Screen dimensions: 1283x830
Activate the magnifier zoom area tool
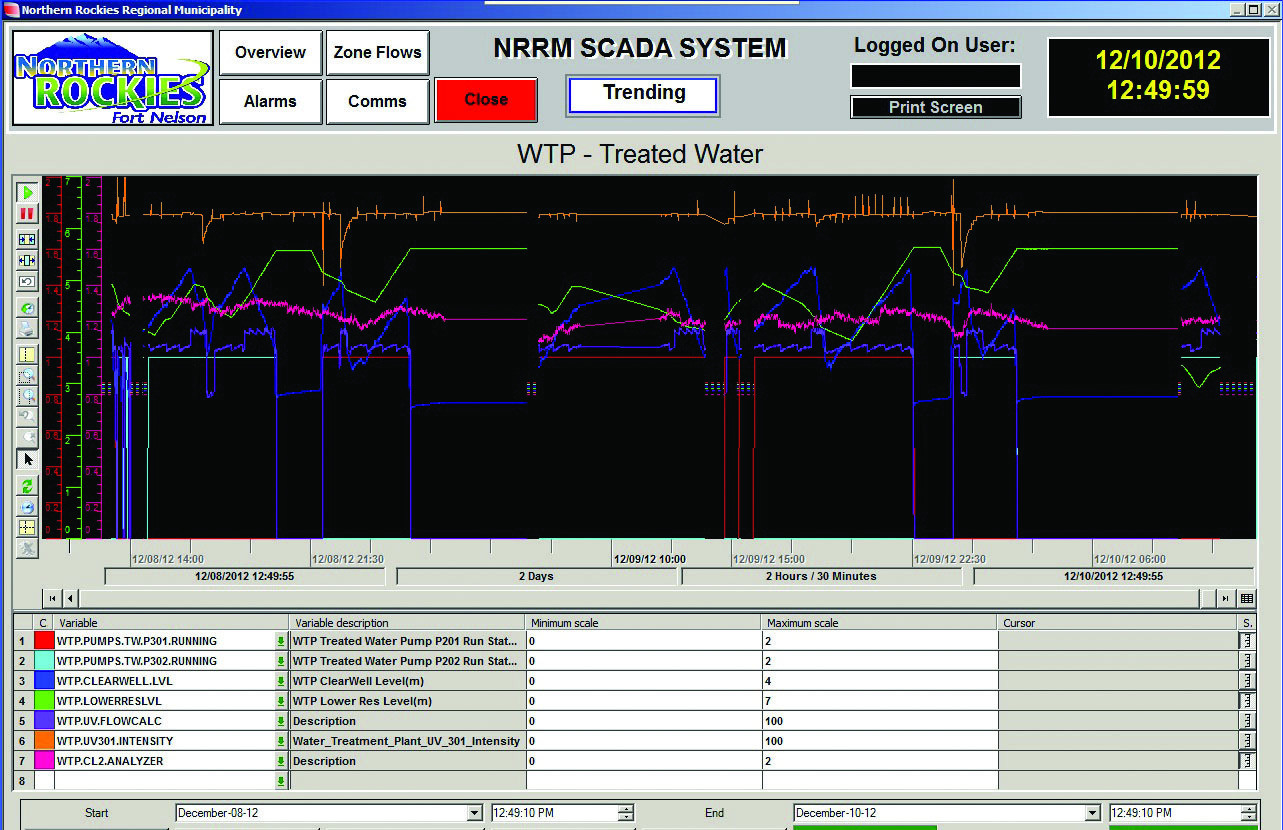pos(28,376)
